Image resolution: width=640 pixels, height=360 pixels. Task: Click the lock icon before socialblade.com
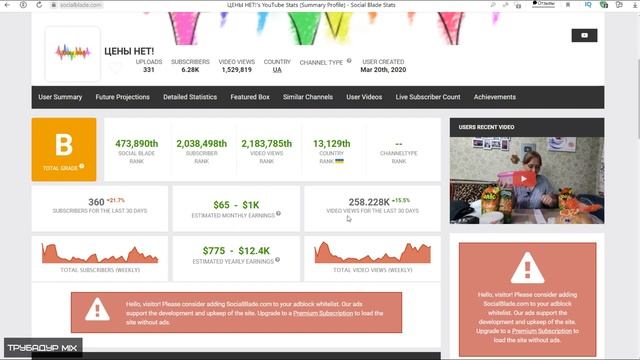(x=53, y=5)
